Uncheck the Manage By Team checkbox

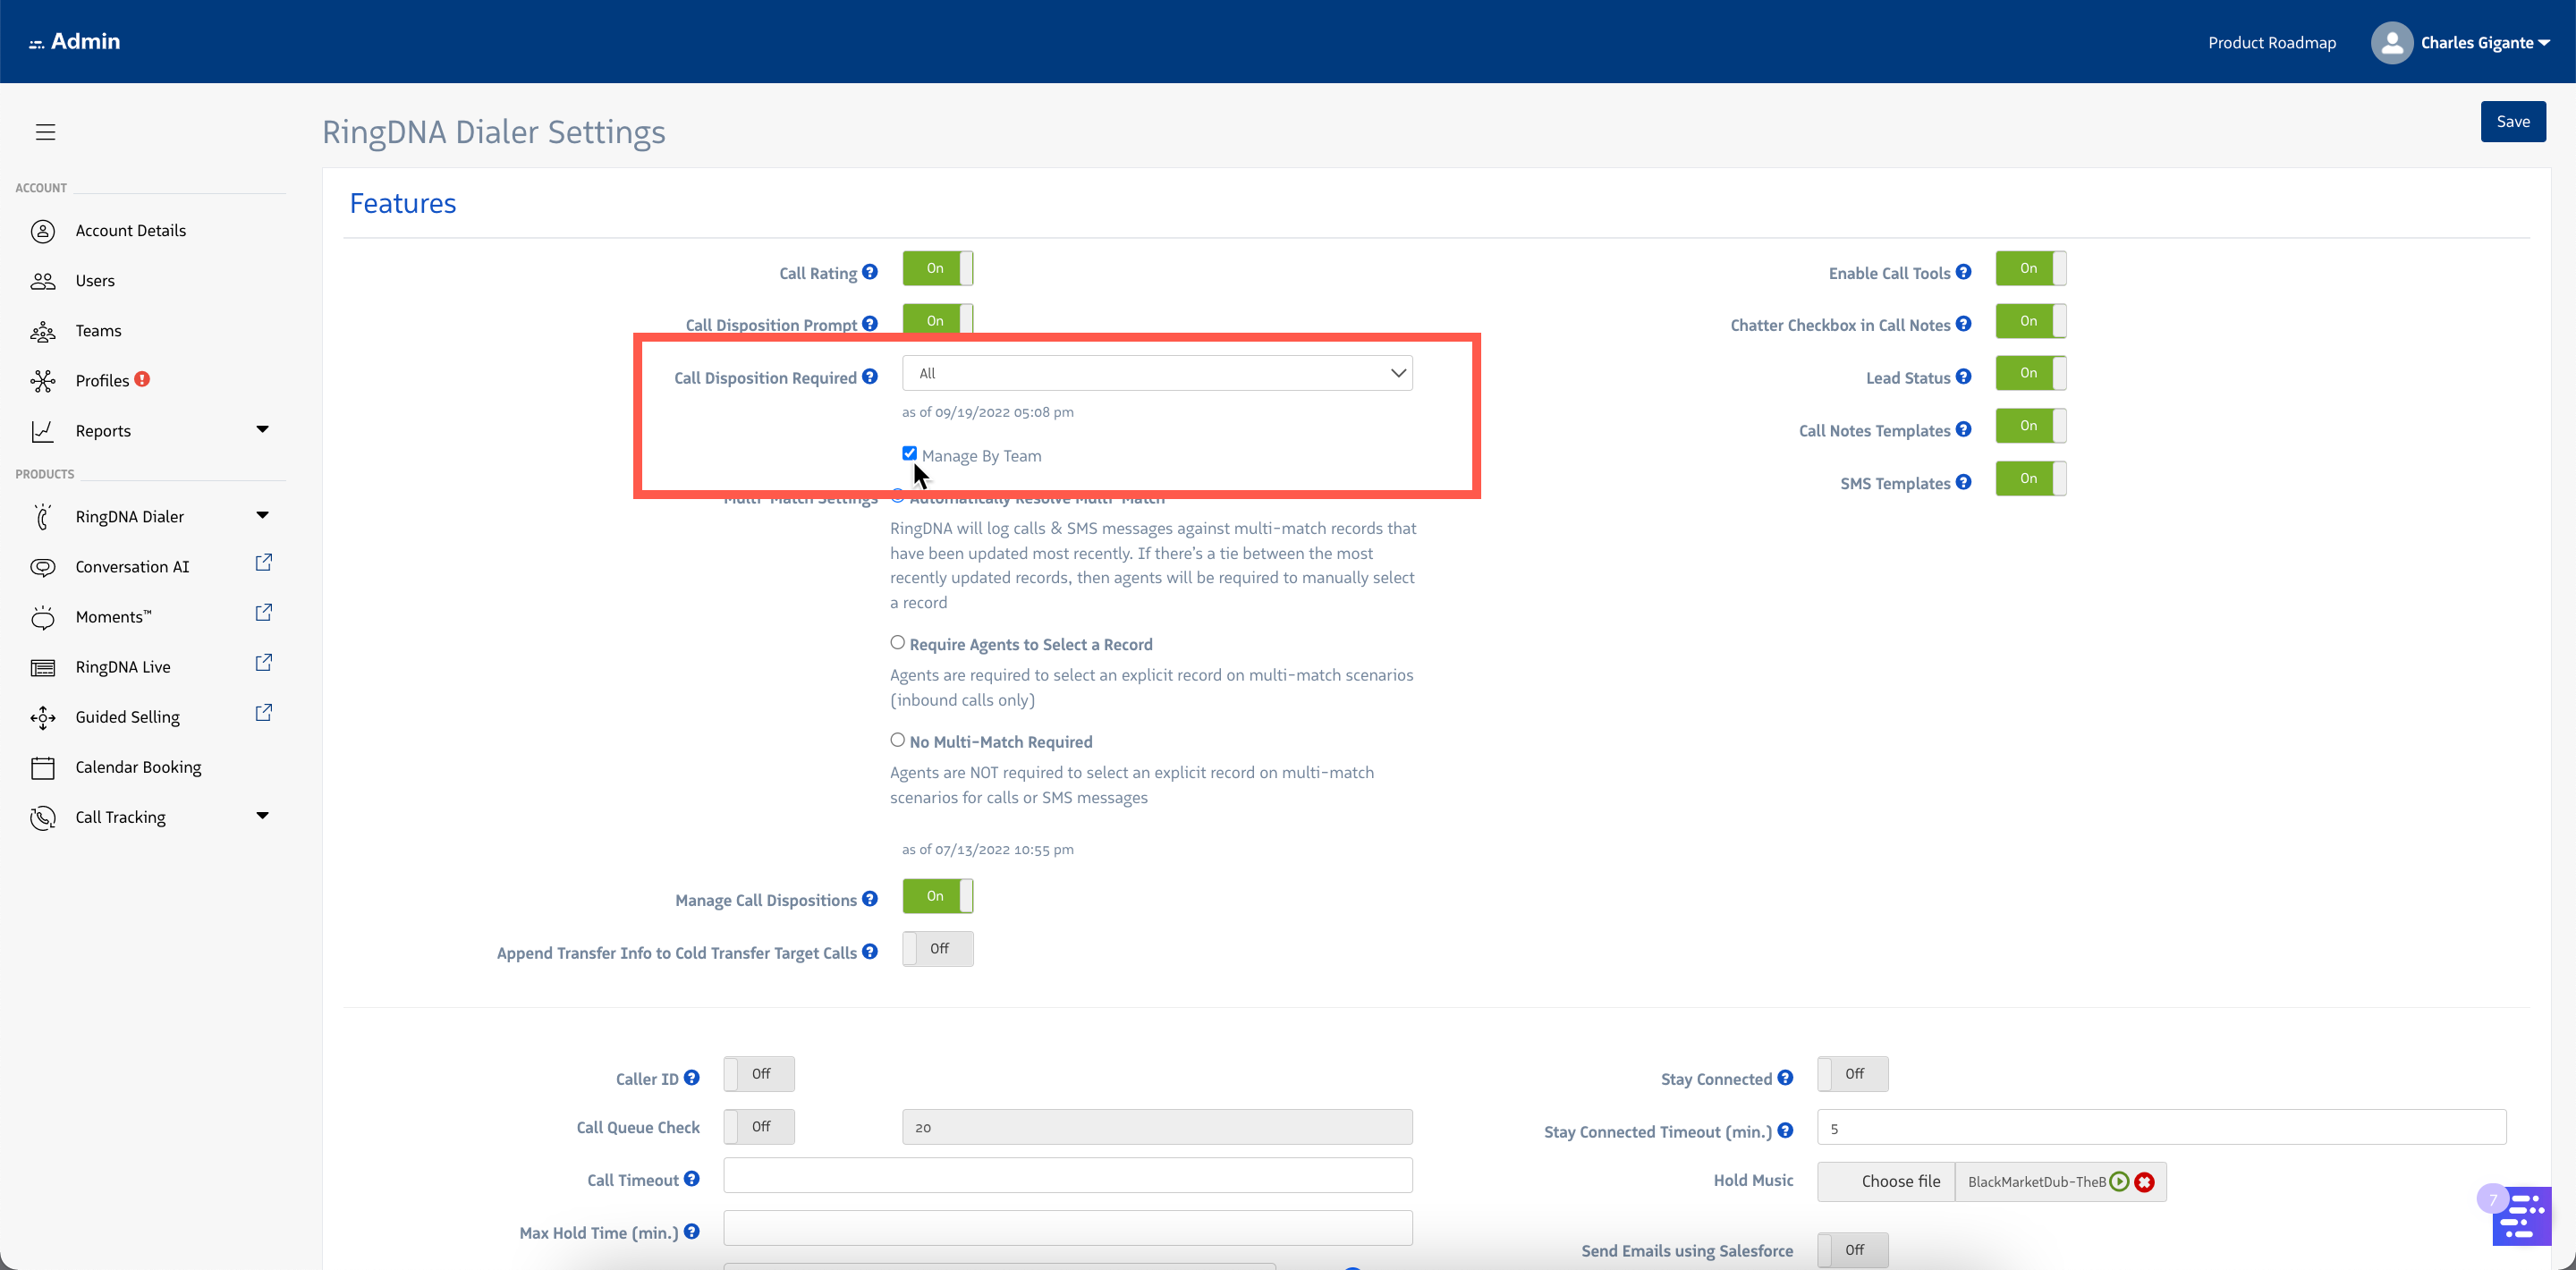pos(909,453)
